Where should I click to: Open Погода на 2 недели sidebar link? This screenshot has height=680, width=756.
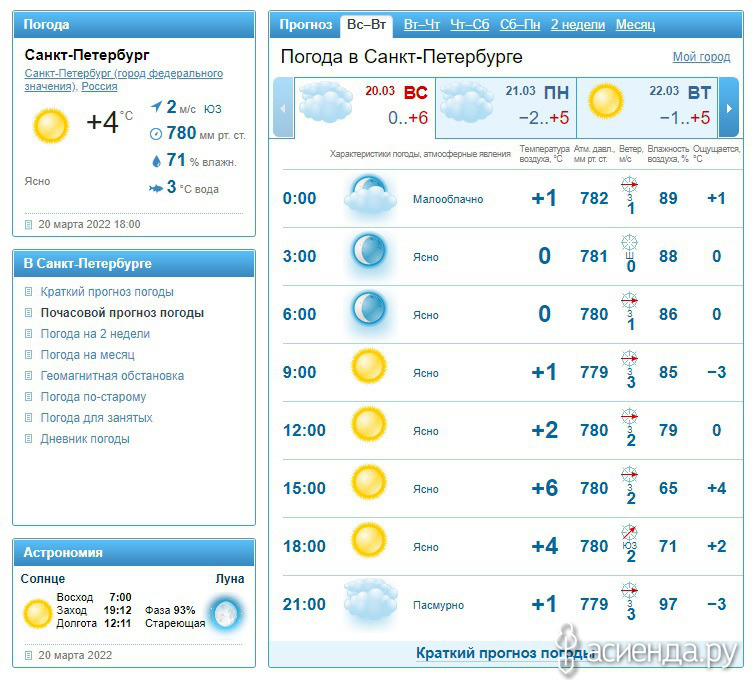tap(95, 334)
